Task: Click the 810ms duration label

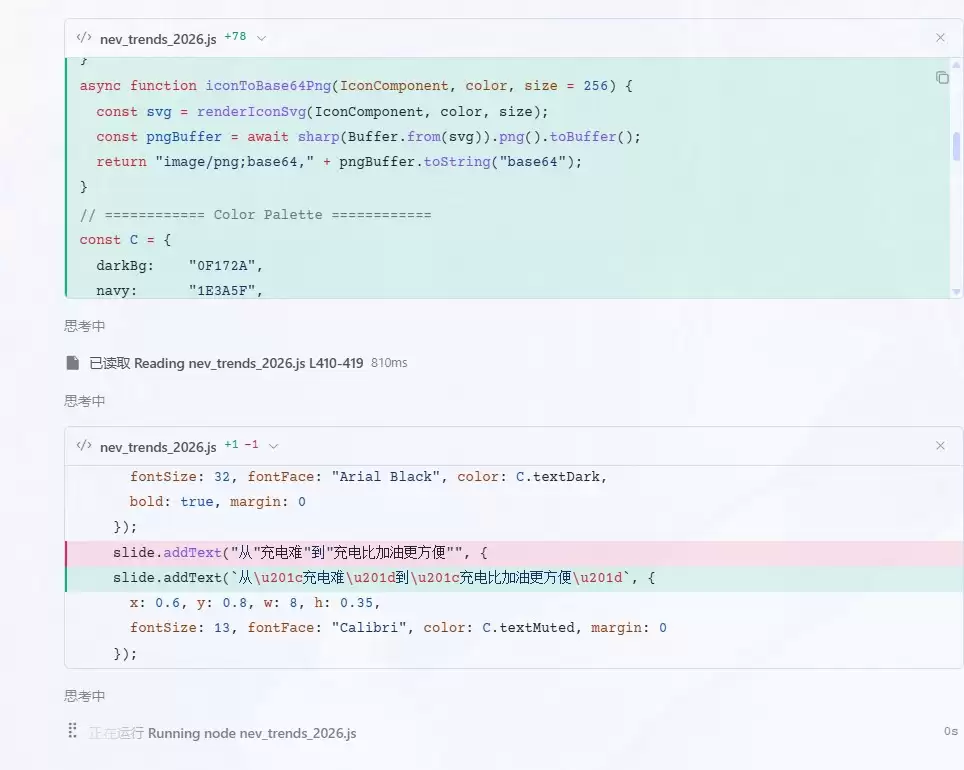Action: 389,363
